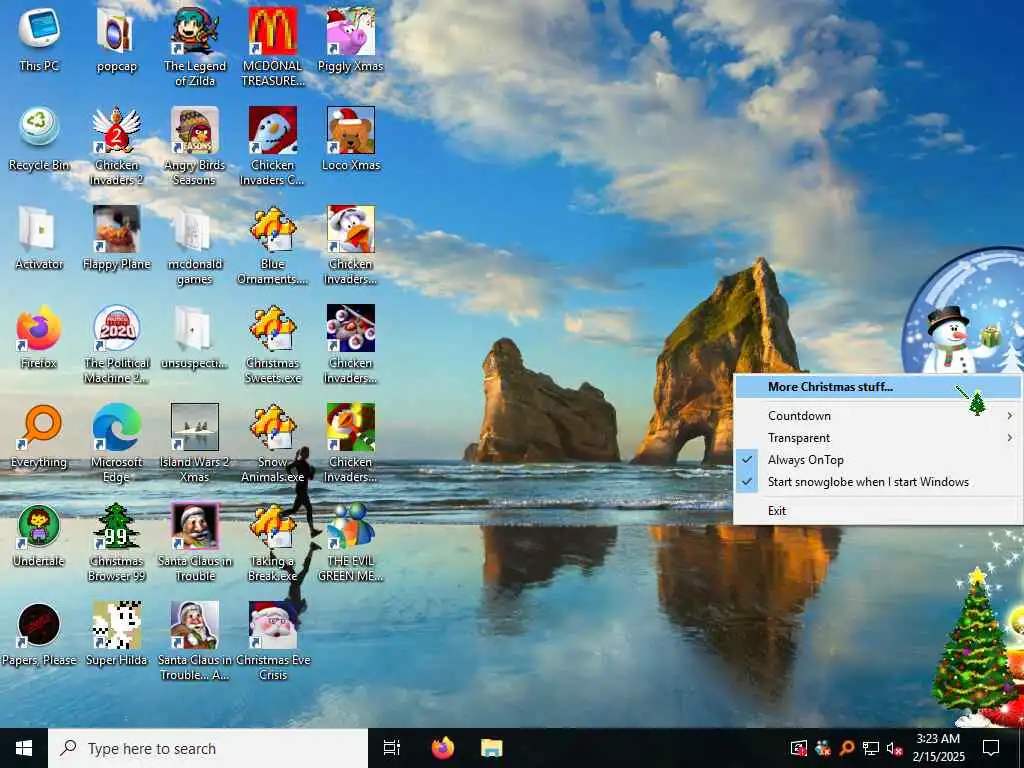Open Task View from the taskbar

[392, 748]
